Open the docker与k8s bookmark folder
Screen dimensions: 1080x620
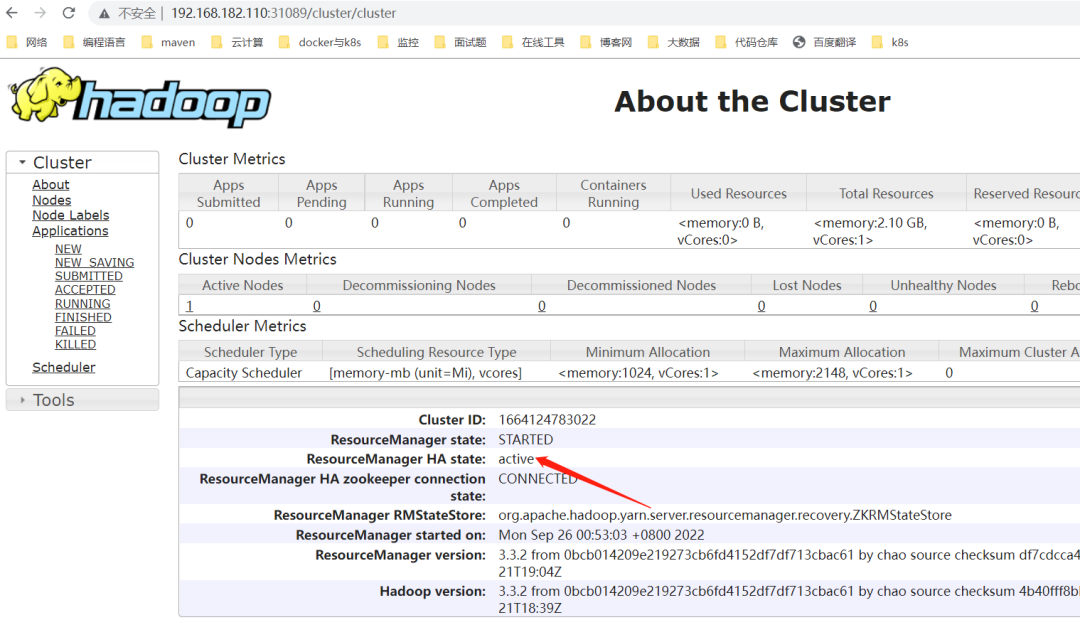pos(320,42)
